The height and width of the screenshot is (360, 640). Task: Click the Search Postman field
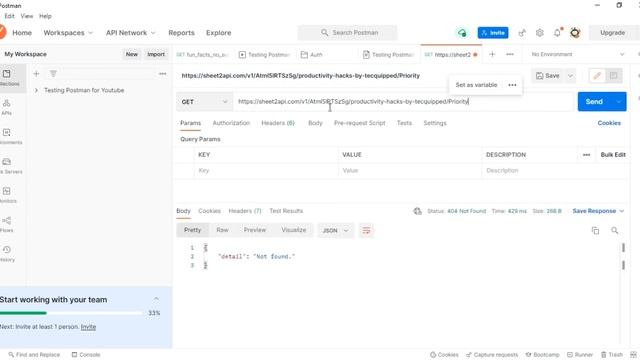tap(347, 33)
